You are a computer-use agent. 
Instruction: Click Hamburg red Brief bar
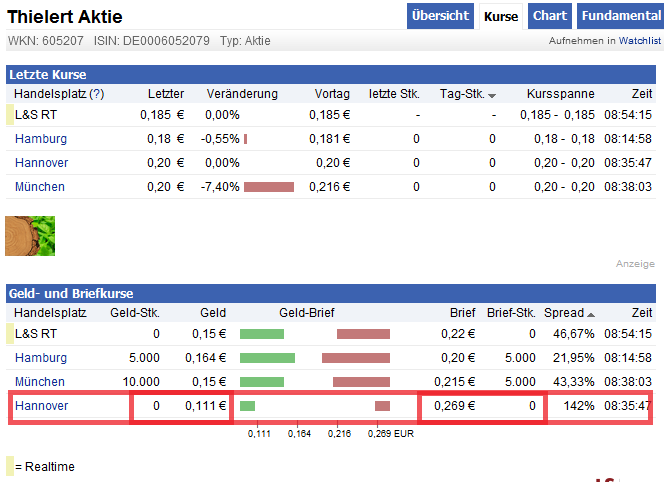point(356,358)
